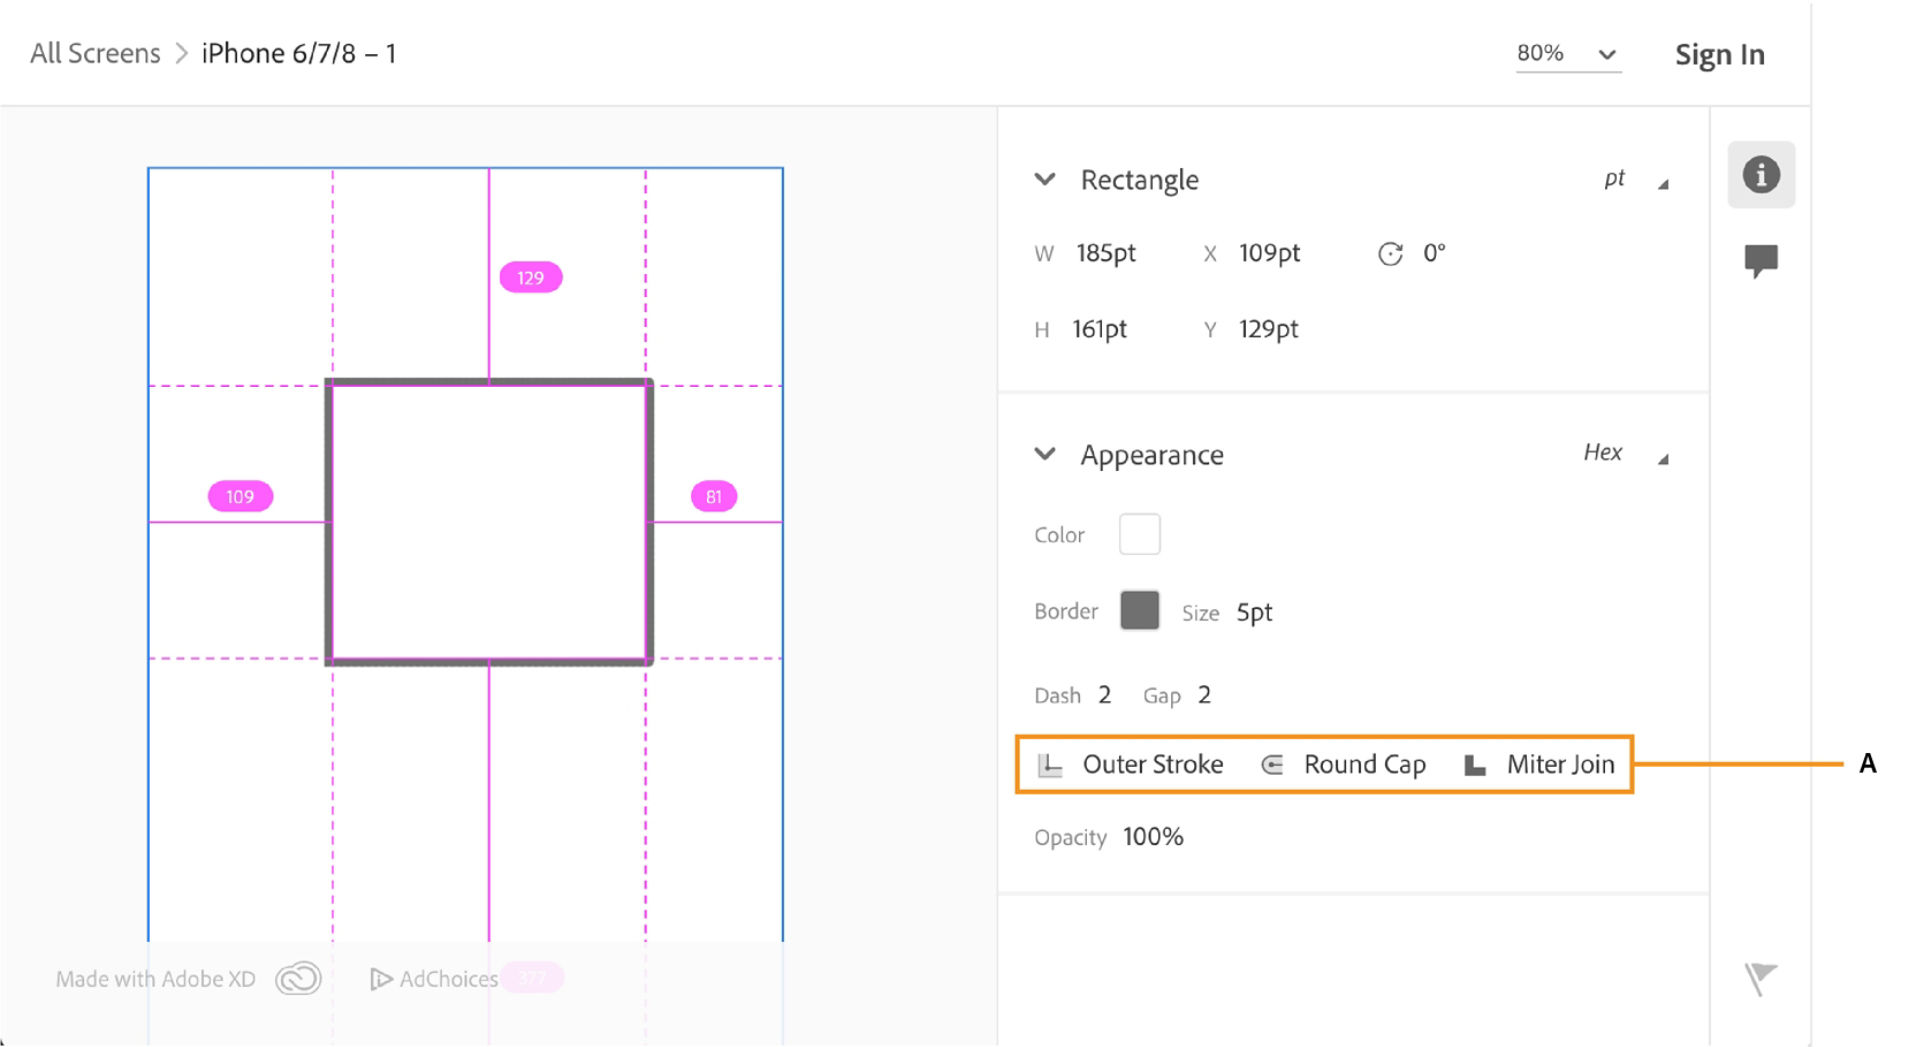Click the info panel icon
Viewport: 1920px width, 1047px height.
click(1761, 175)
